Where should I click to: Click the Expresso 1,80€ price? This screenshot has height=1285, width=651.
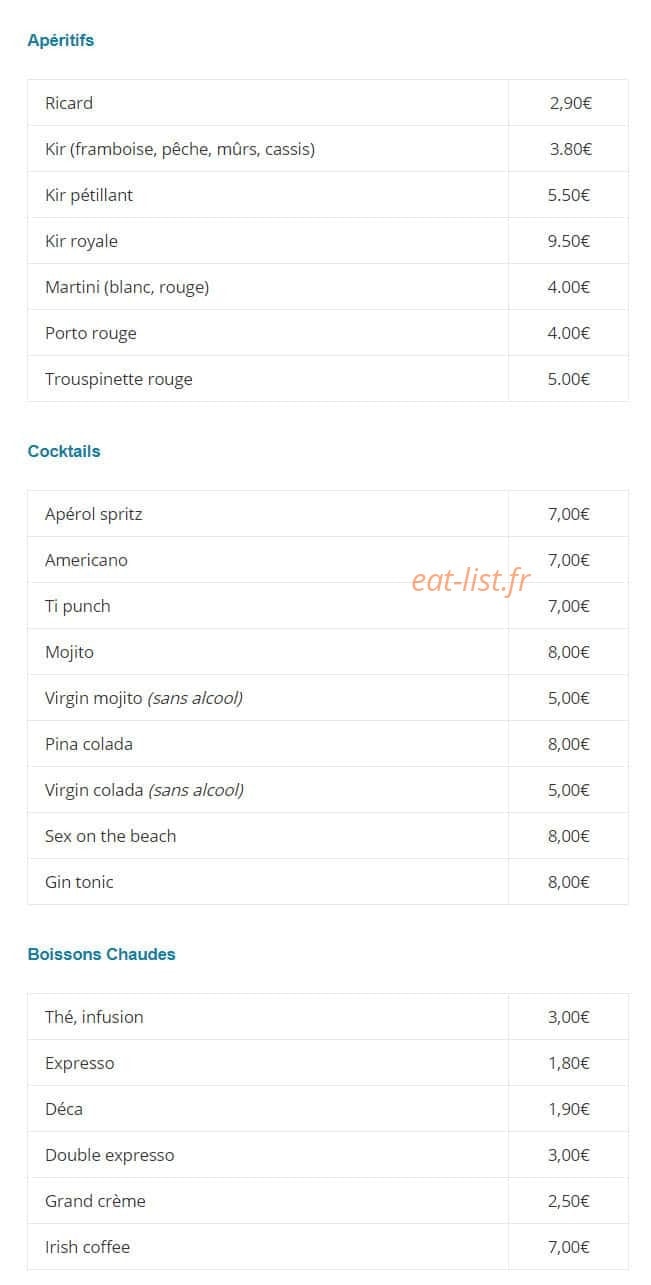point(569,1063)
